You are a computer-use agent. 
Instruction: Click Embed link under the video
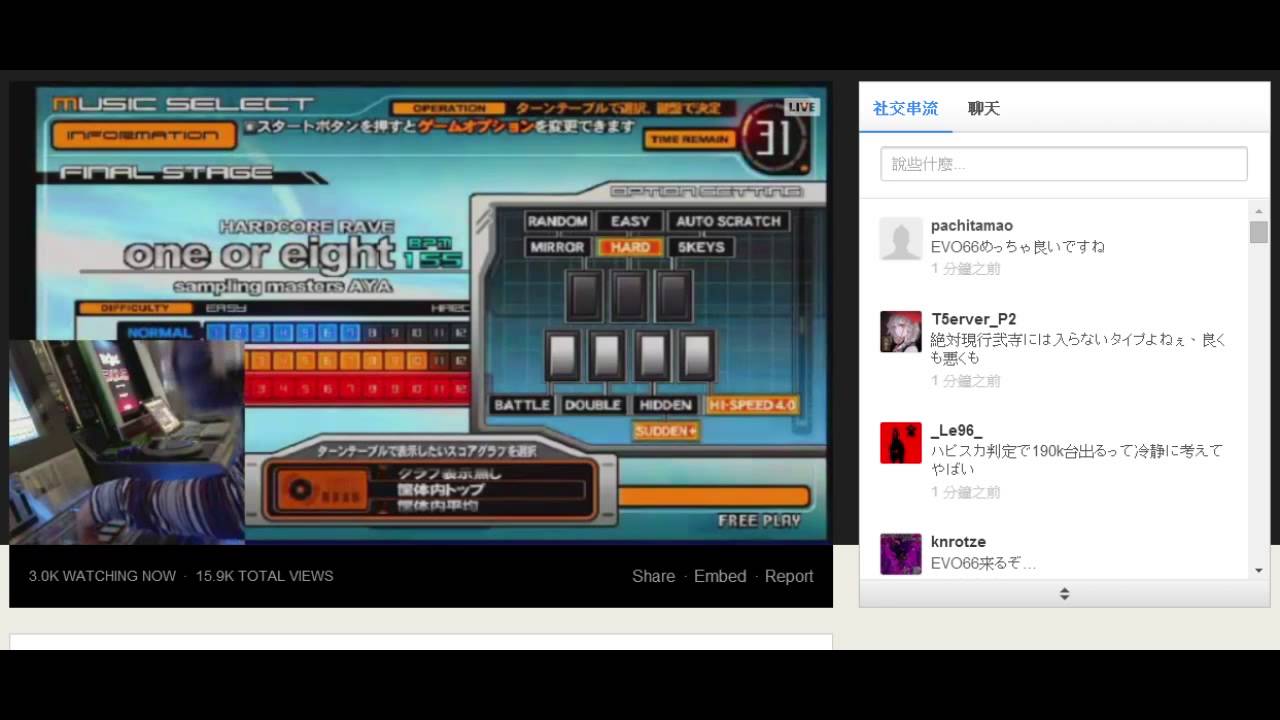[720, 576]
